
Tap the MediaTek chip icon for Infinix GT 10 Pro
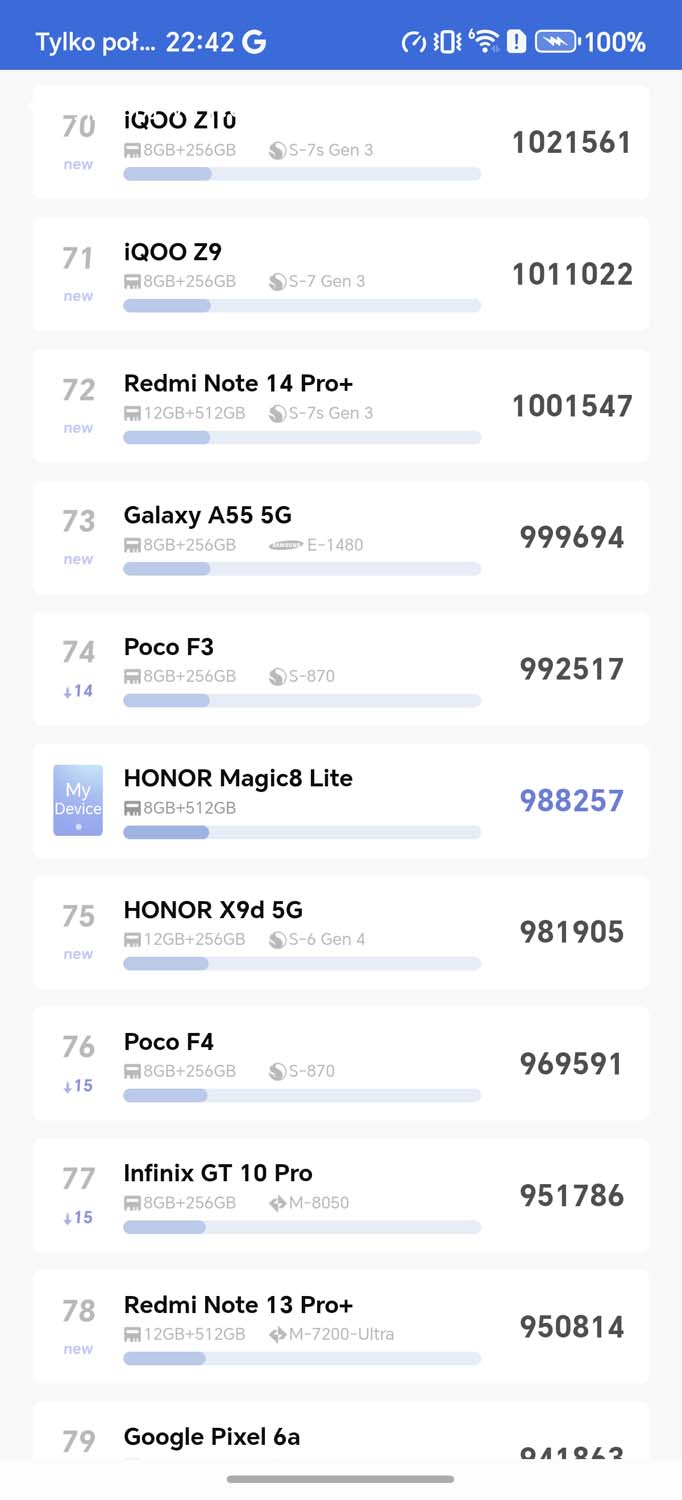[x=277, y=1203]
